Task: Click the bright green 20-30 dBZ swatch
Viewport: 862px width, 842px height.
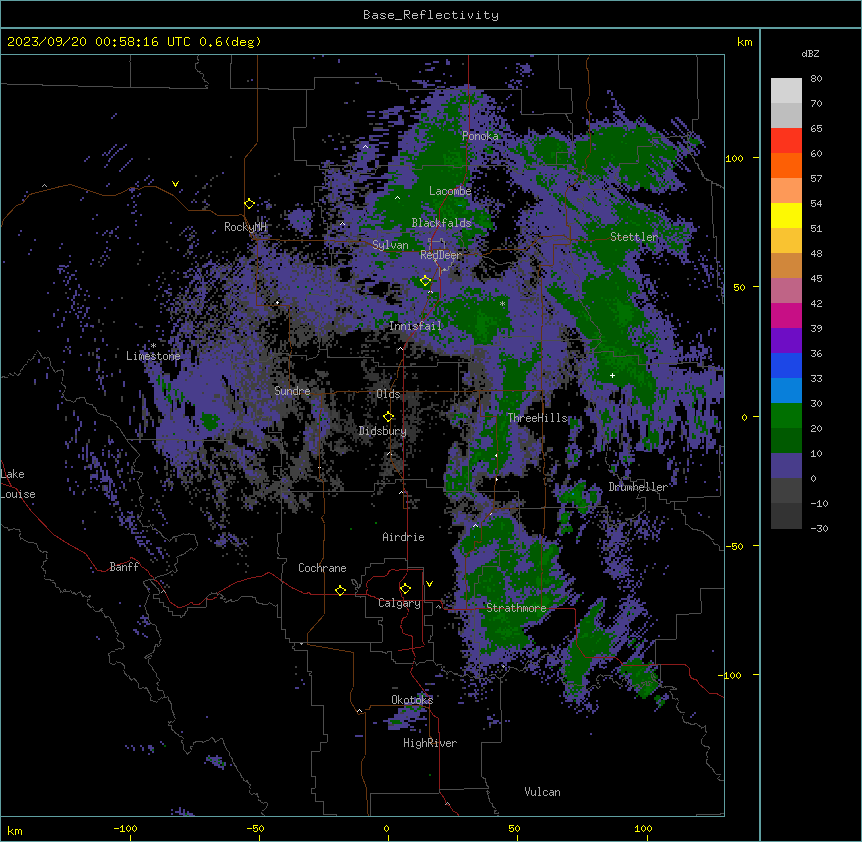Action: click(x=786, y=416)
